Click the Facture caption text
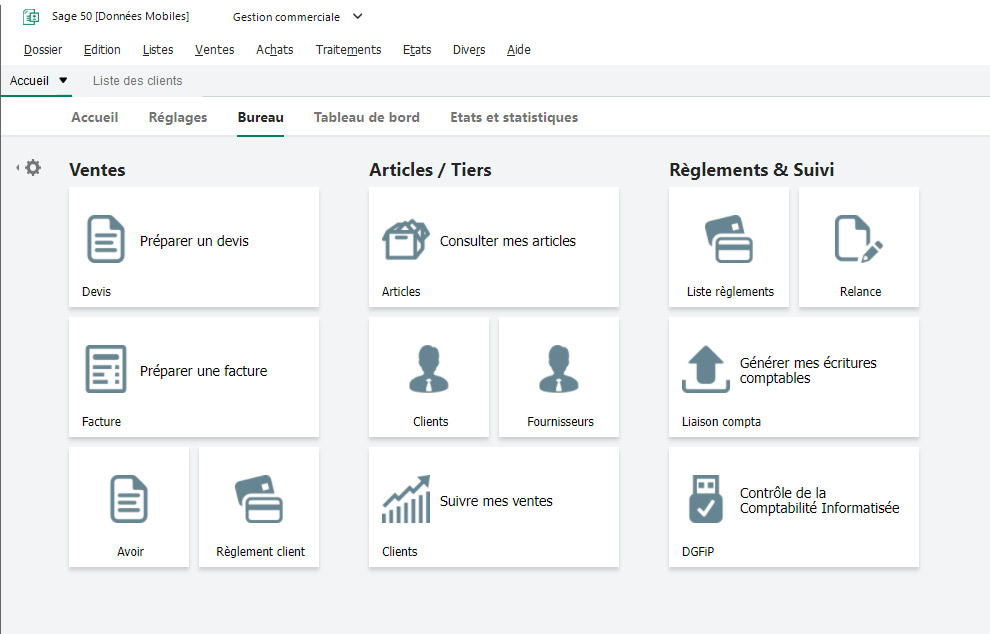The width and height of the screenshot is (990, 634). (x=101, y=422)
